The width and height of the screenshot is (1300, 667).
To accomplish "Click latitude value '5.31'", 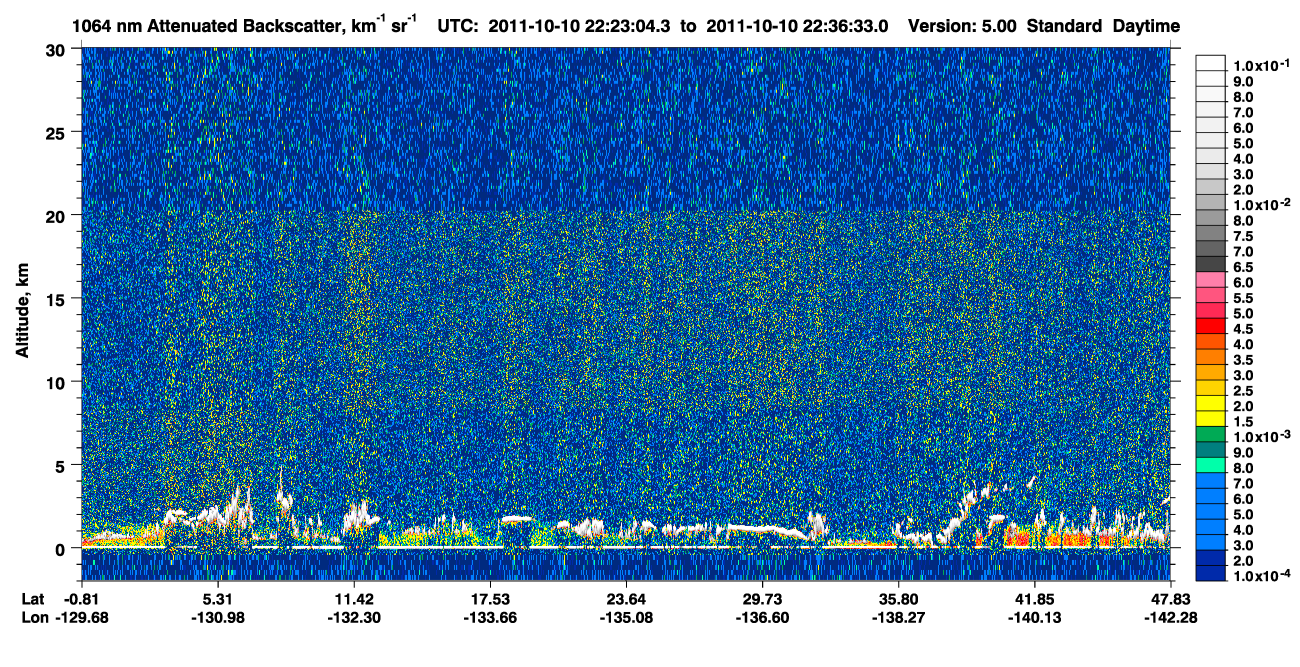I will (217, 599).
